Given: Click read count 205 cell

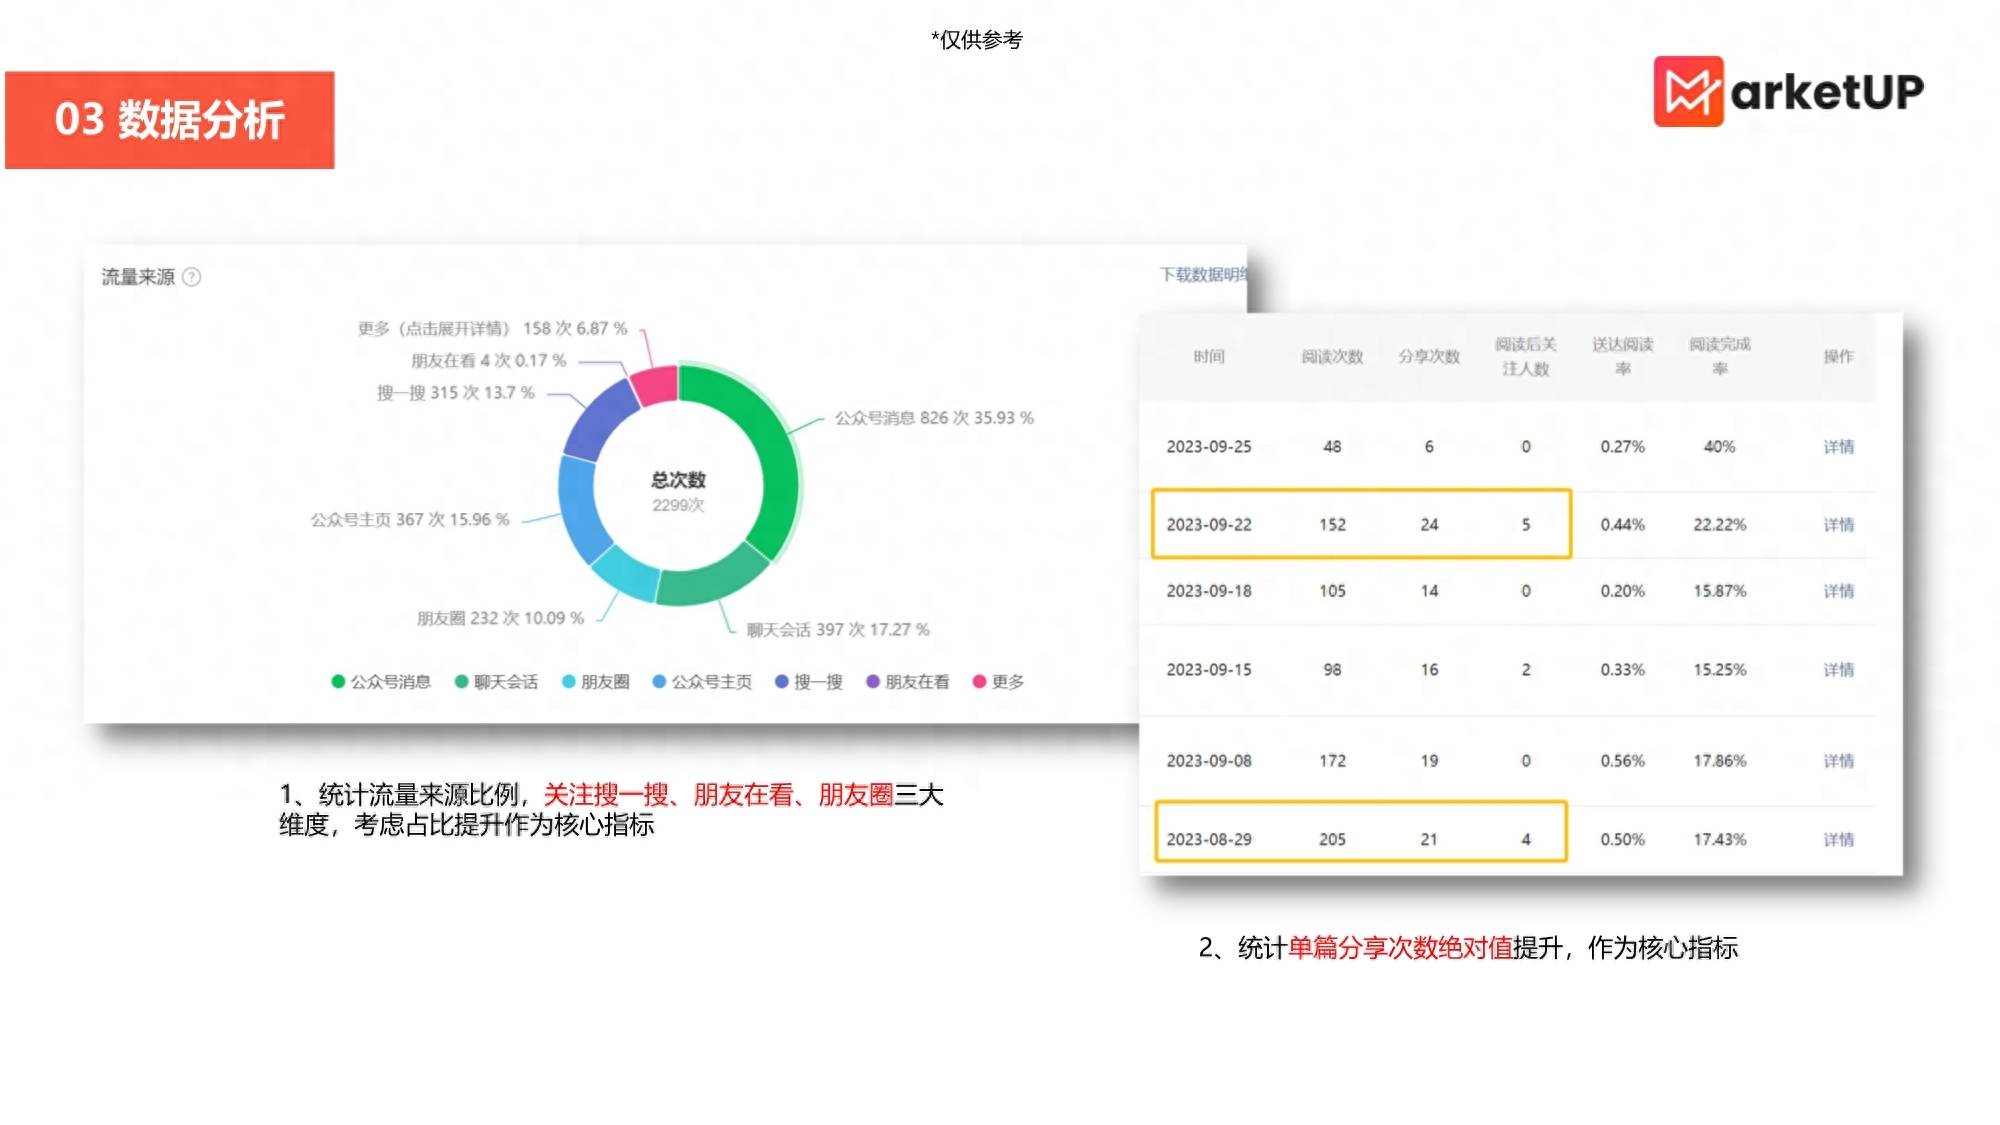Looking at the screenshot, I should pyautogui.click(x=1332, y=840).
